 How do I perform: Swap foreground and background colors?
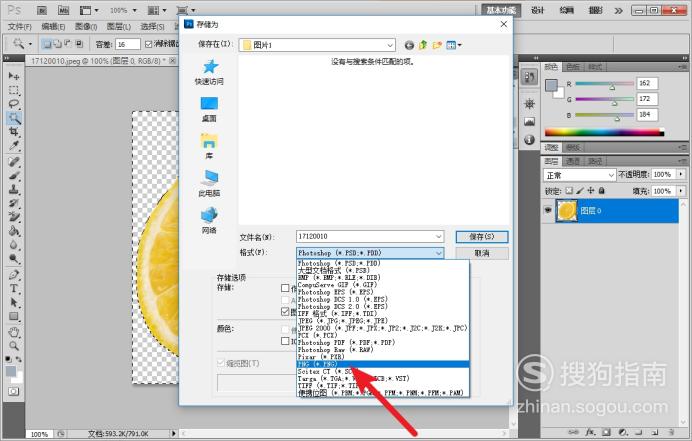(19, 359)
